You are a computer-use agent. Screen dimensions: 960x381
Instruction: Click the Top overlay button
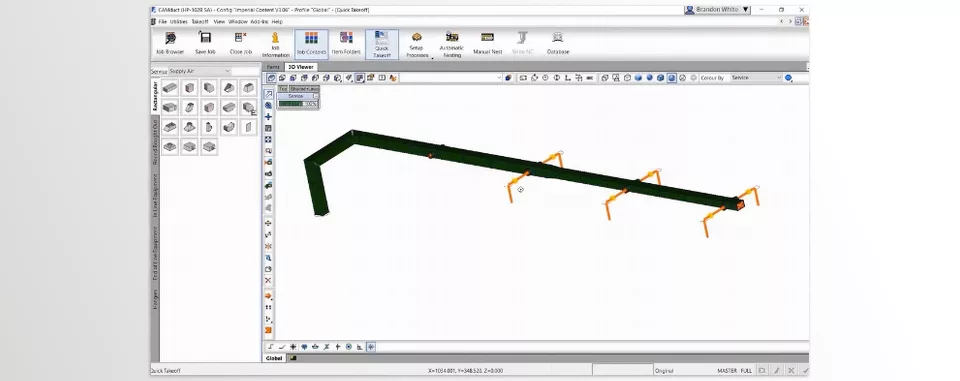point(283,89)
